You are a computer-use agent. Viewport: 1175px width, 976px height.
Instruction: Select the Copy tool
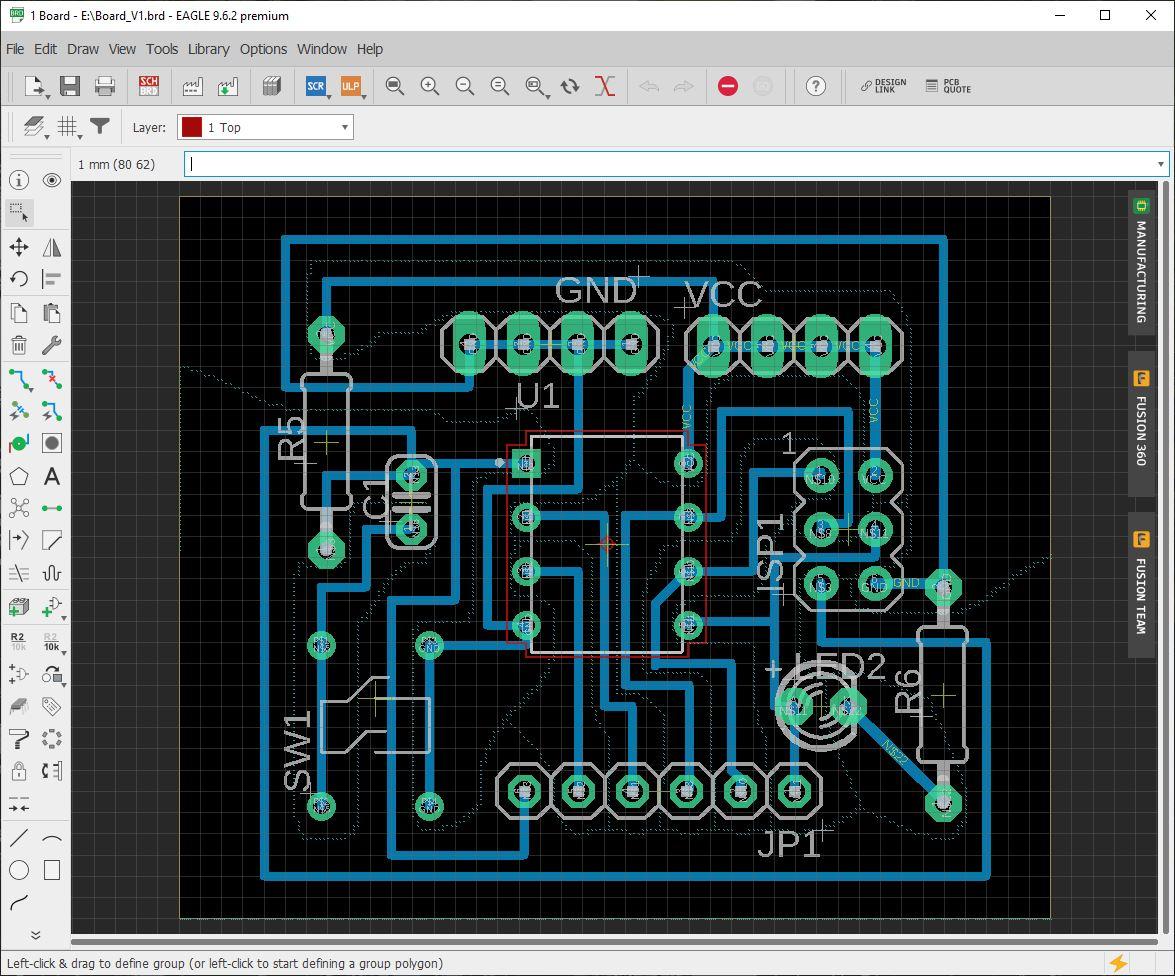[19, 313]
